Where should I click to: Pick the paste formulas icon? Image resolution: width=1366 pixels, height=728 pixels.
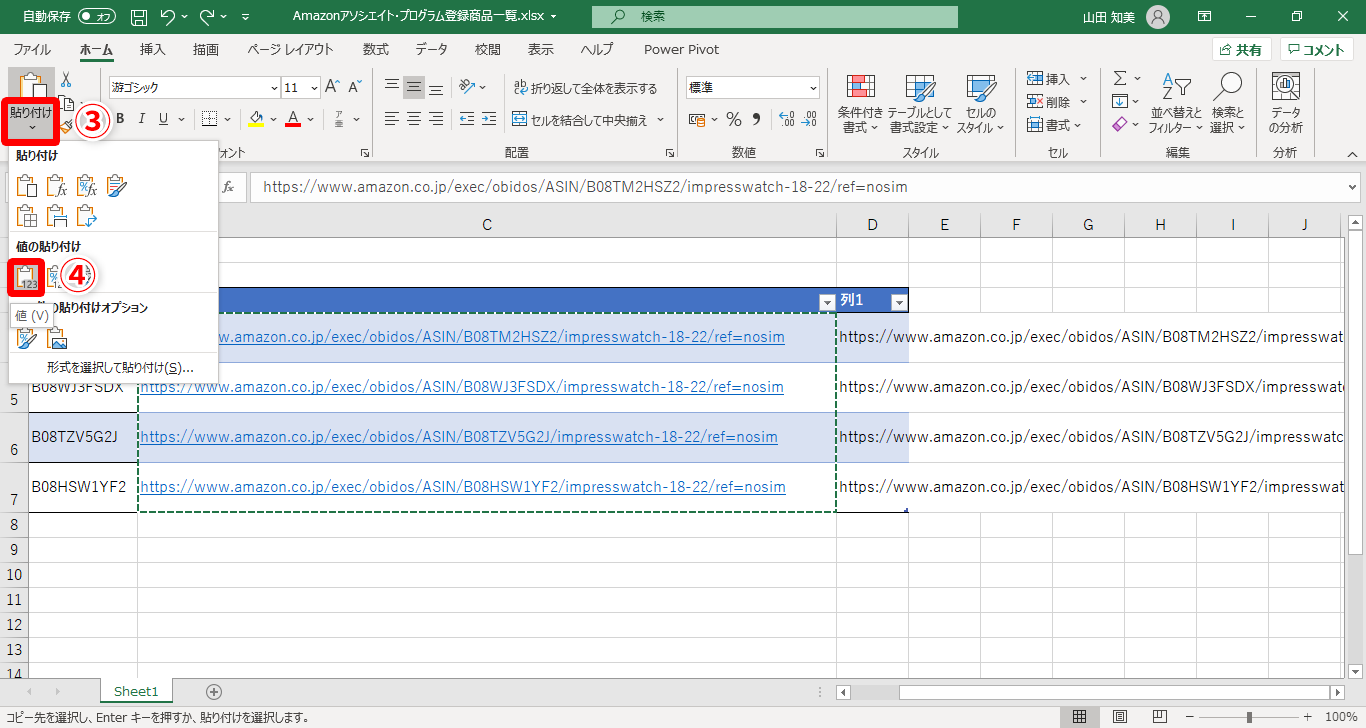57,186
